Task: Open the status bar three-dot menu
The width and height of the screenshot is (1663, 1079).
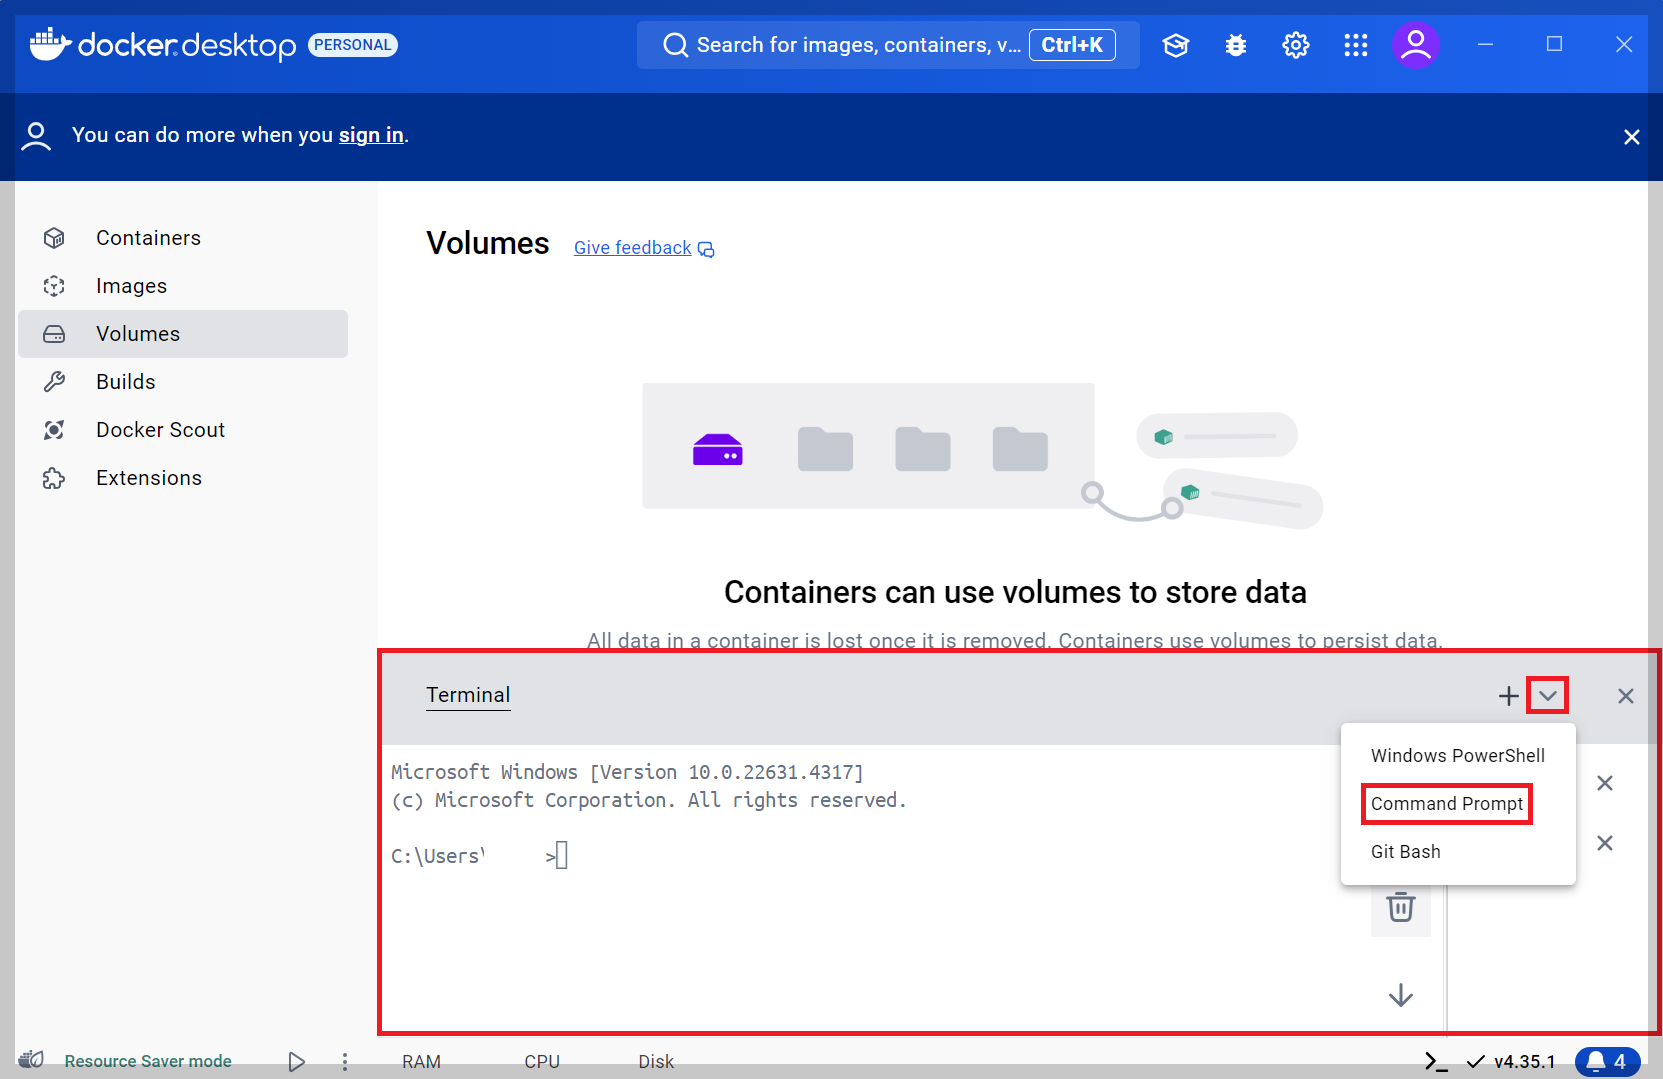Action: (x=345, y=1062)
